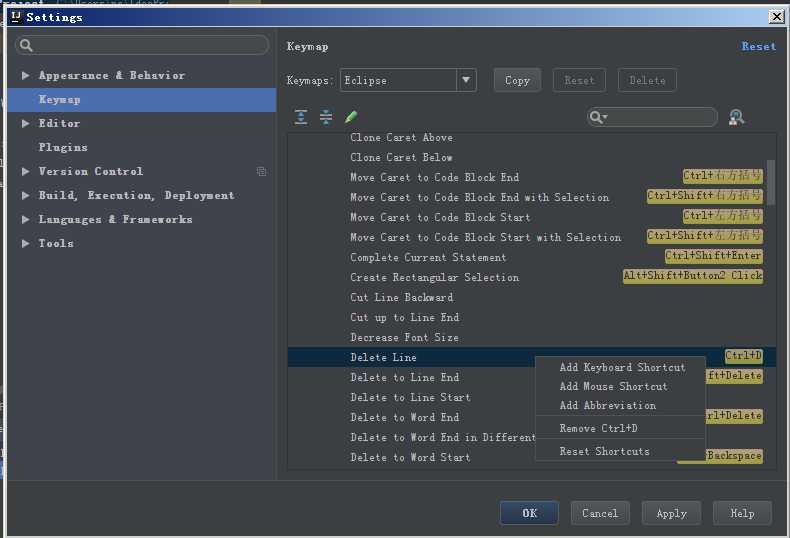Expand the Editor settings node
The image size is (790, 538).
tap(25, 123)
